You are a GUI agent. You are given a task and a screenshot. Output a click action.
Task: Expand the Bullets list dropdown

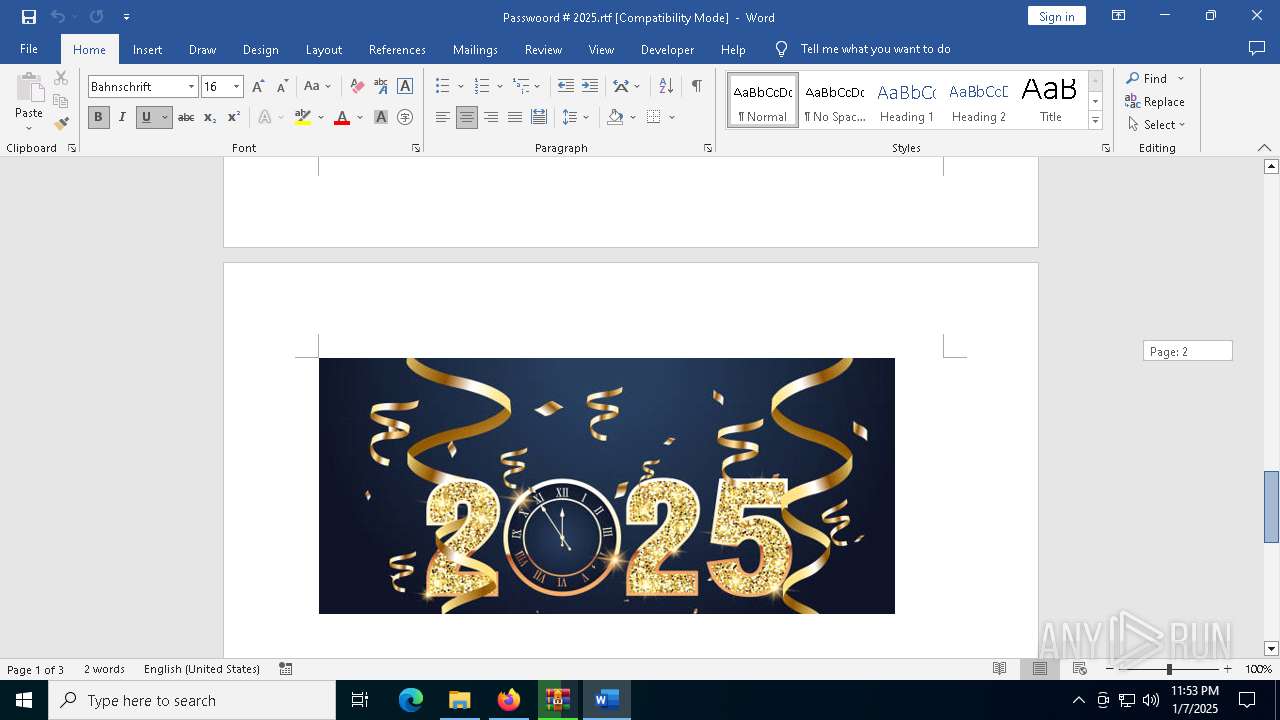pos(460,86)
